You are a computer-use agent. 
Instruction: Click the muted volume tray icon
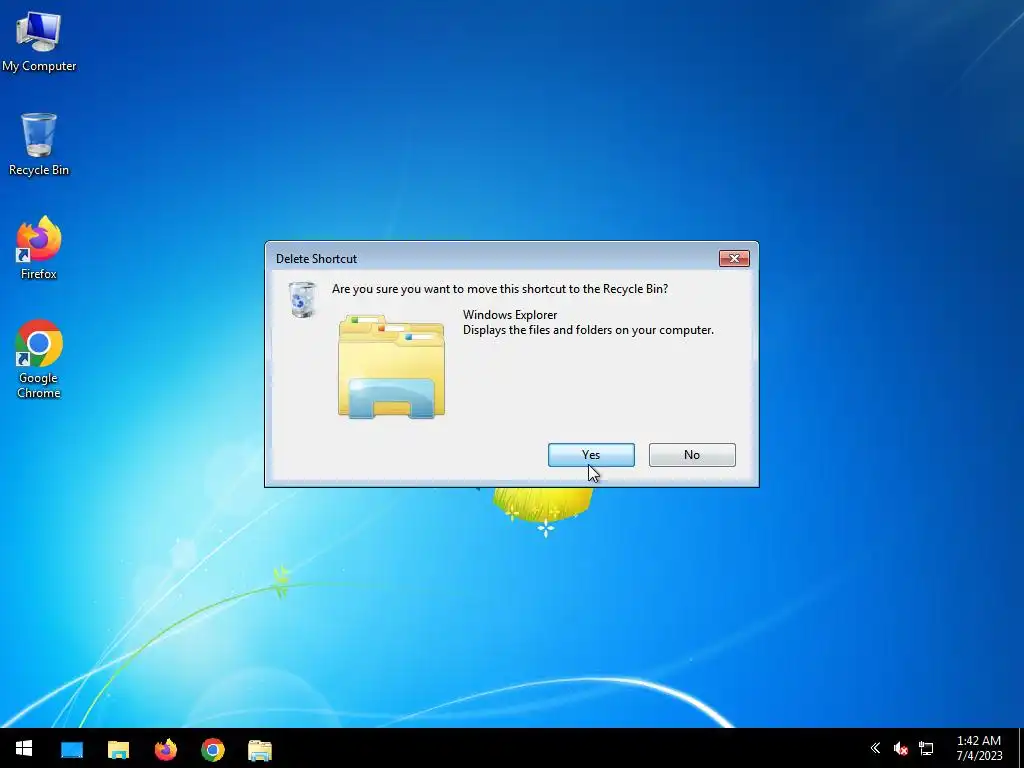pos(901,748)
